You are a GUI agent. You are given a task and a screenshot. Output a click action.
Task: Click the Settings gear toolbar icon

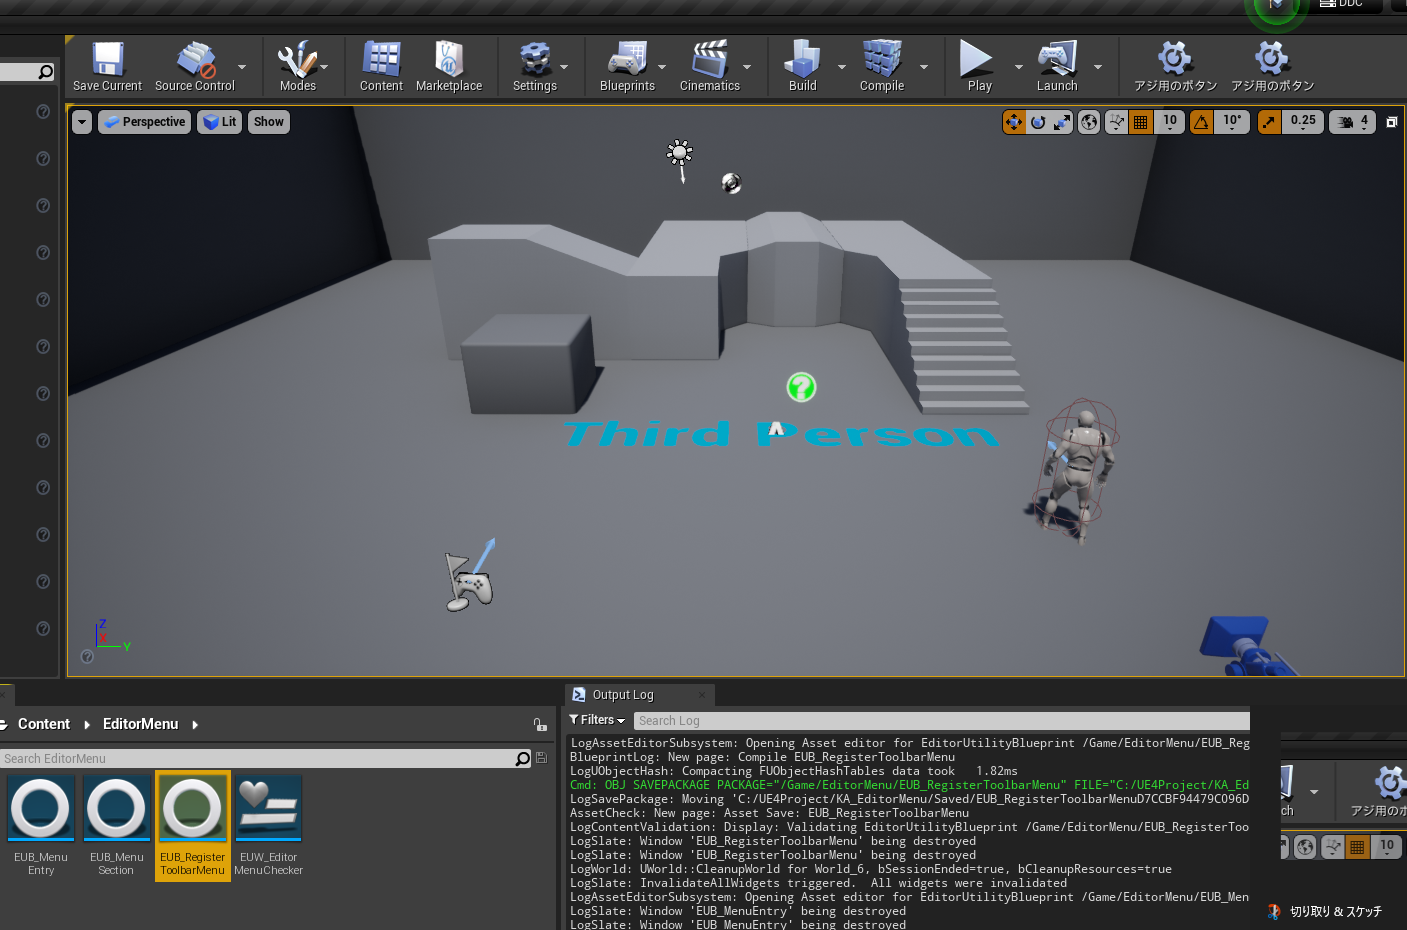(535, 67)
